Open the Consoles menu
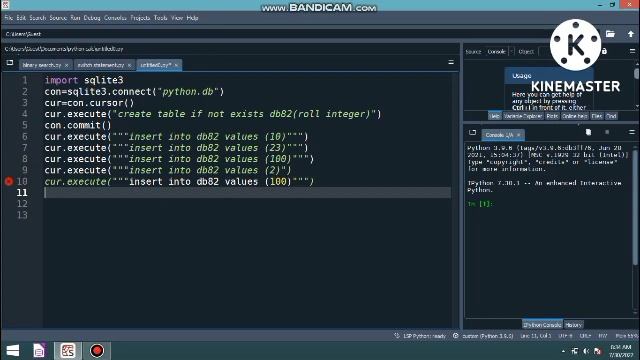Image resolution: width=640 pixels, height=360 pixels. (x=115, y=18)
